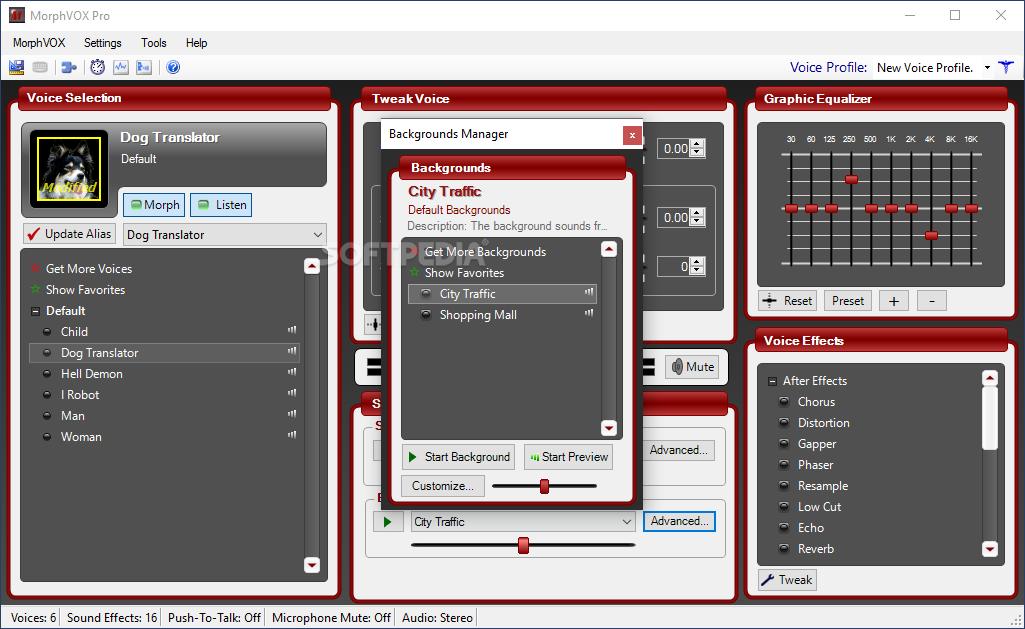Click the signal bars icon next to Woman
Image resolution: width=1025 pixels, height=629 pixels.
(292, 435)
